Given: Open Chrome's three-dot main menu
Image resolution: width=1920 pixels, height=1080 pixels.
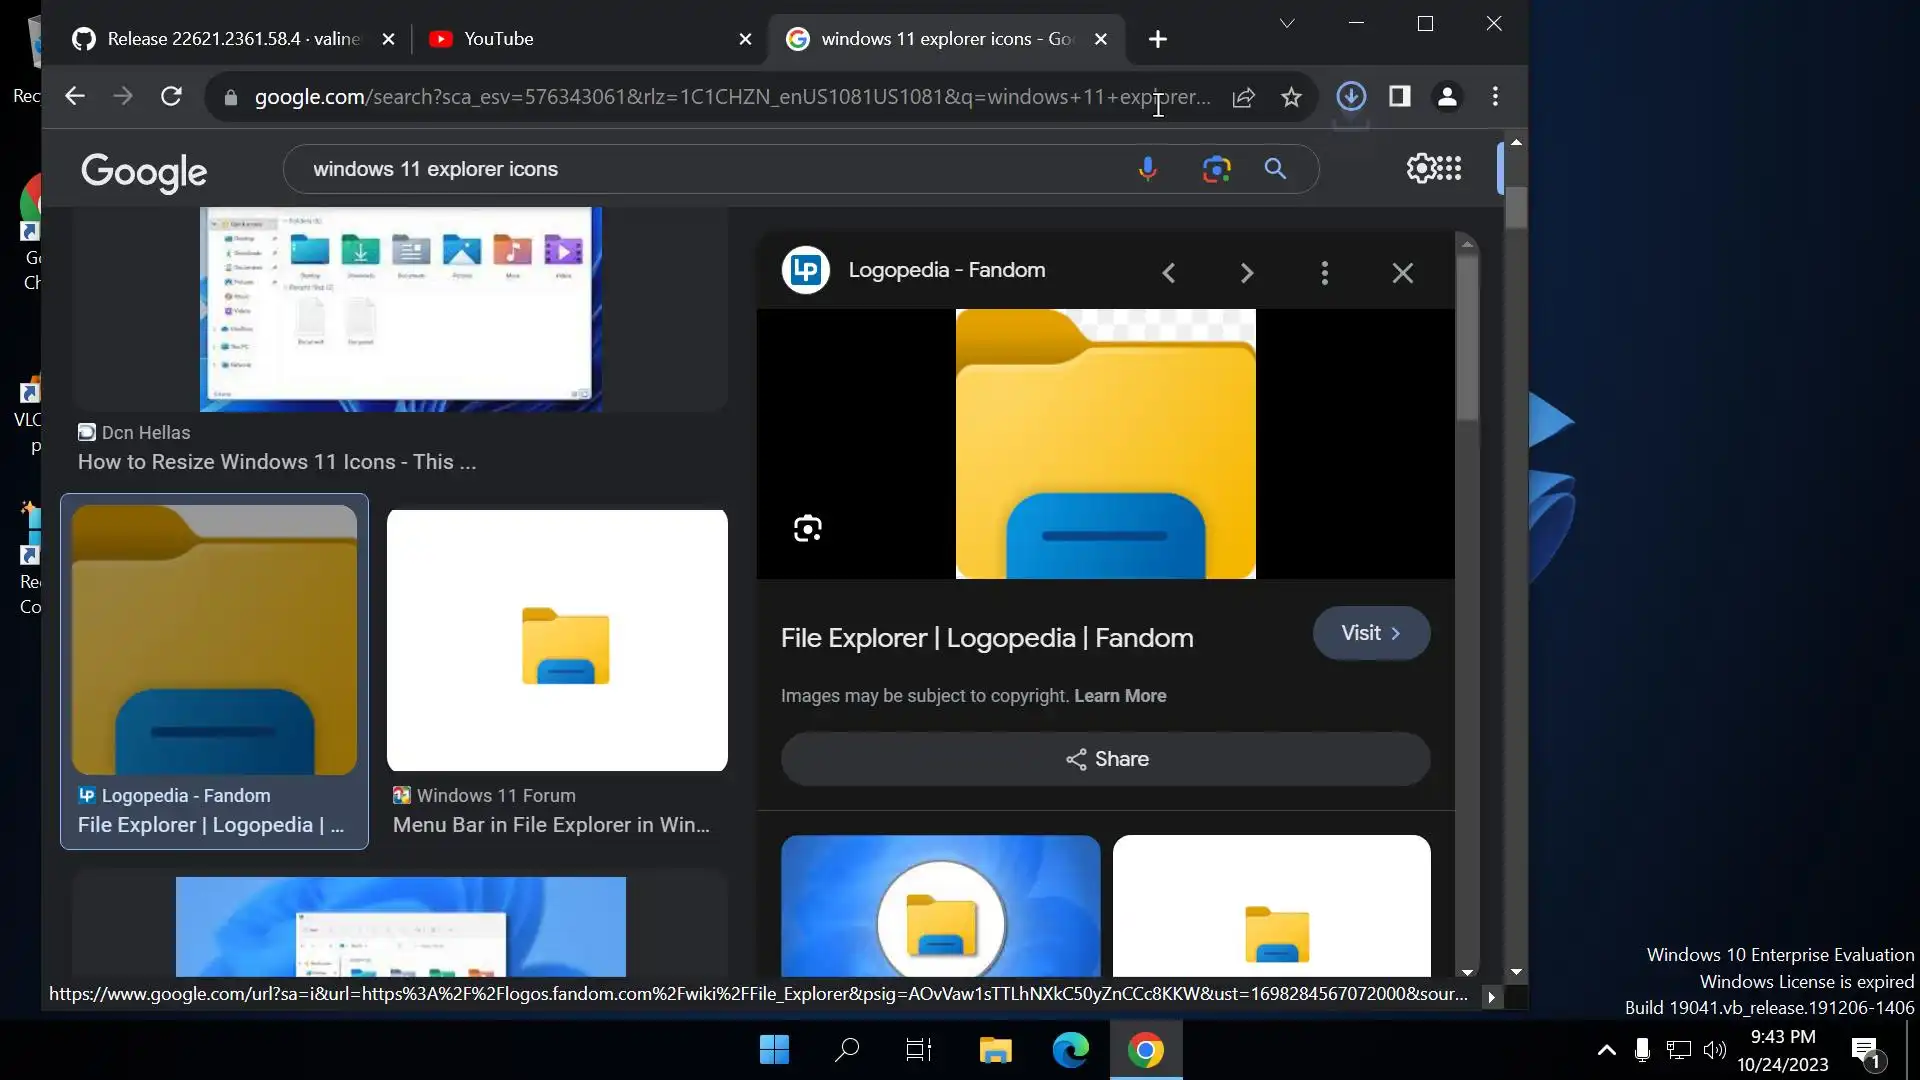Looking at the screenshot, I should click(1495, 97).
